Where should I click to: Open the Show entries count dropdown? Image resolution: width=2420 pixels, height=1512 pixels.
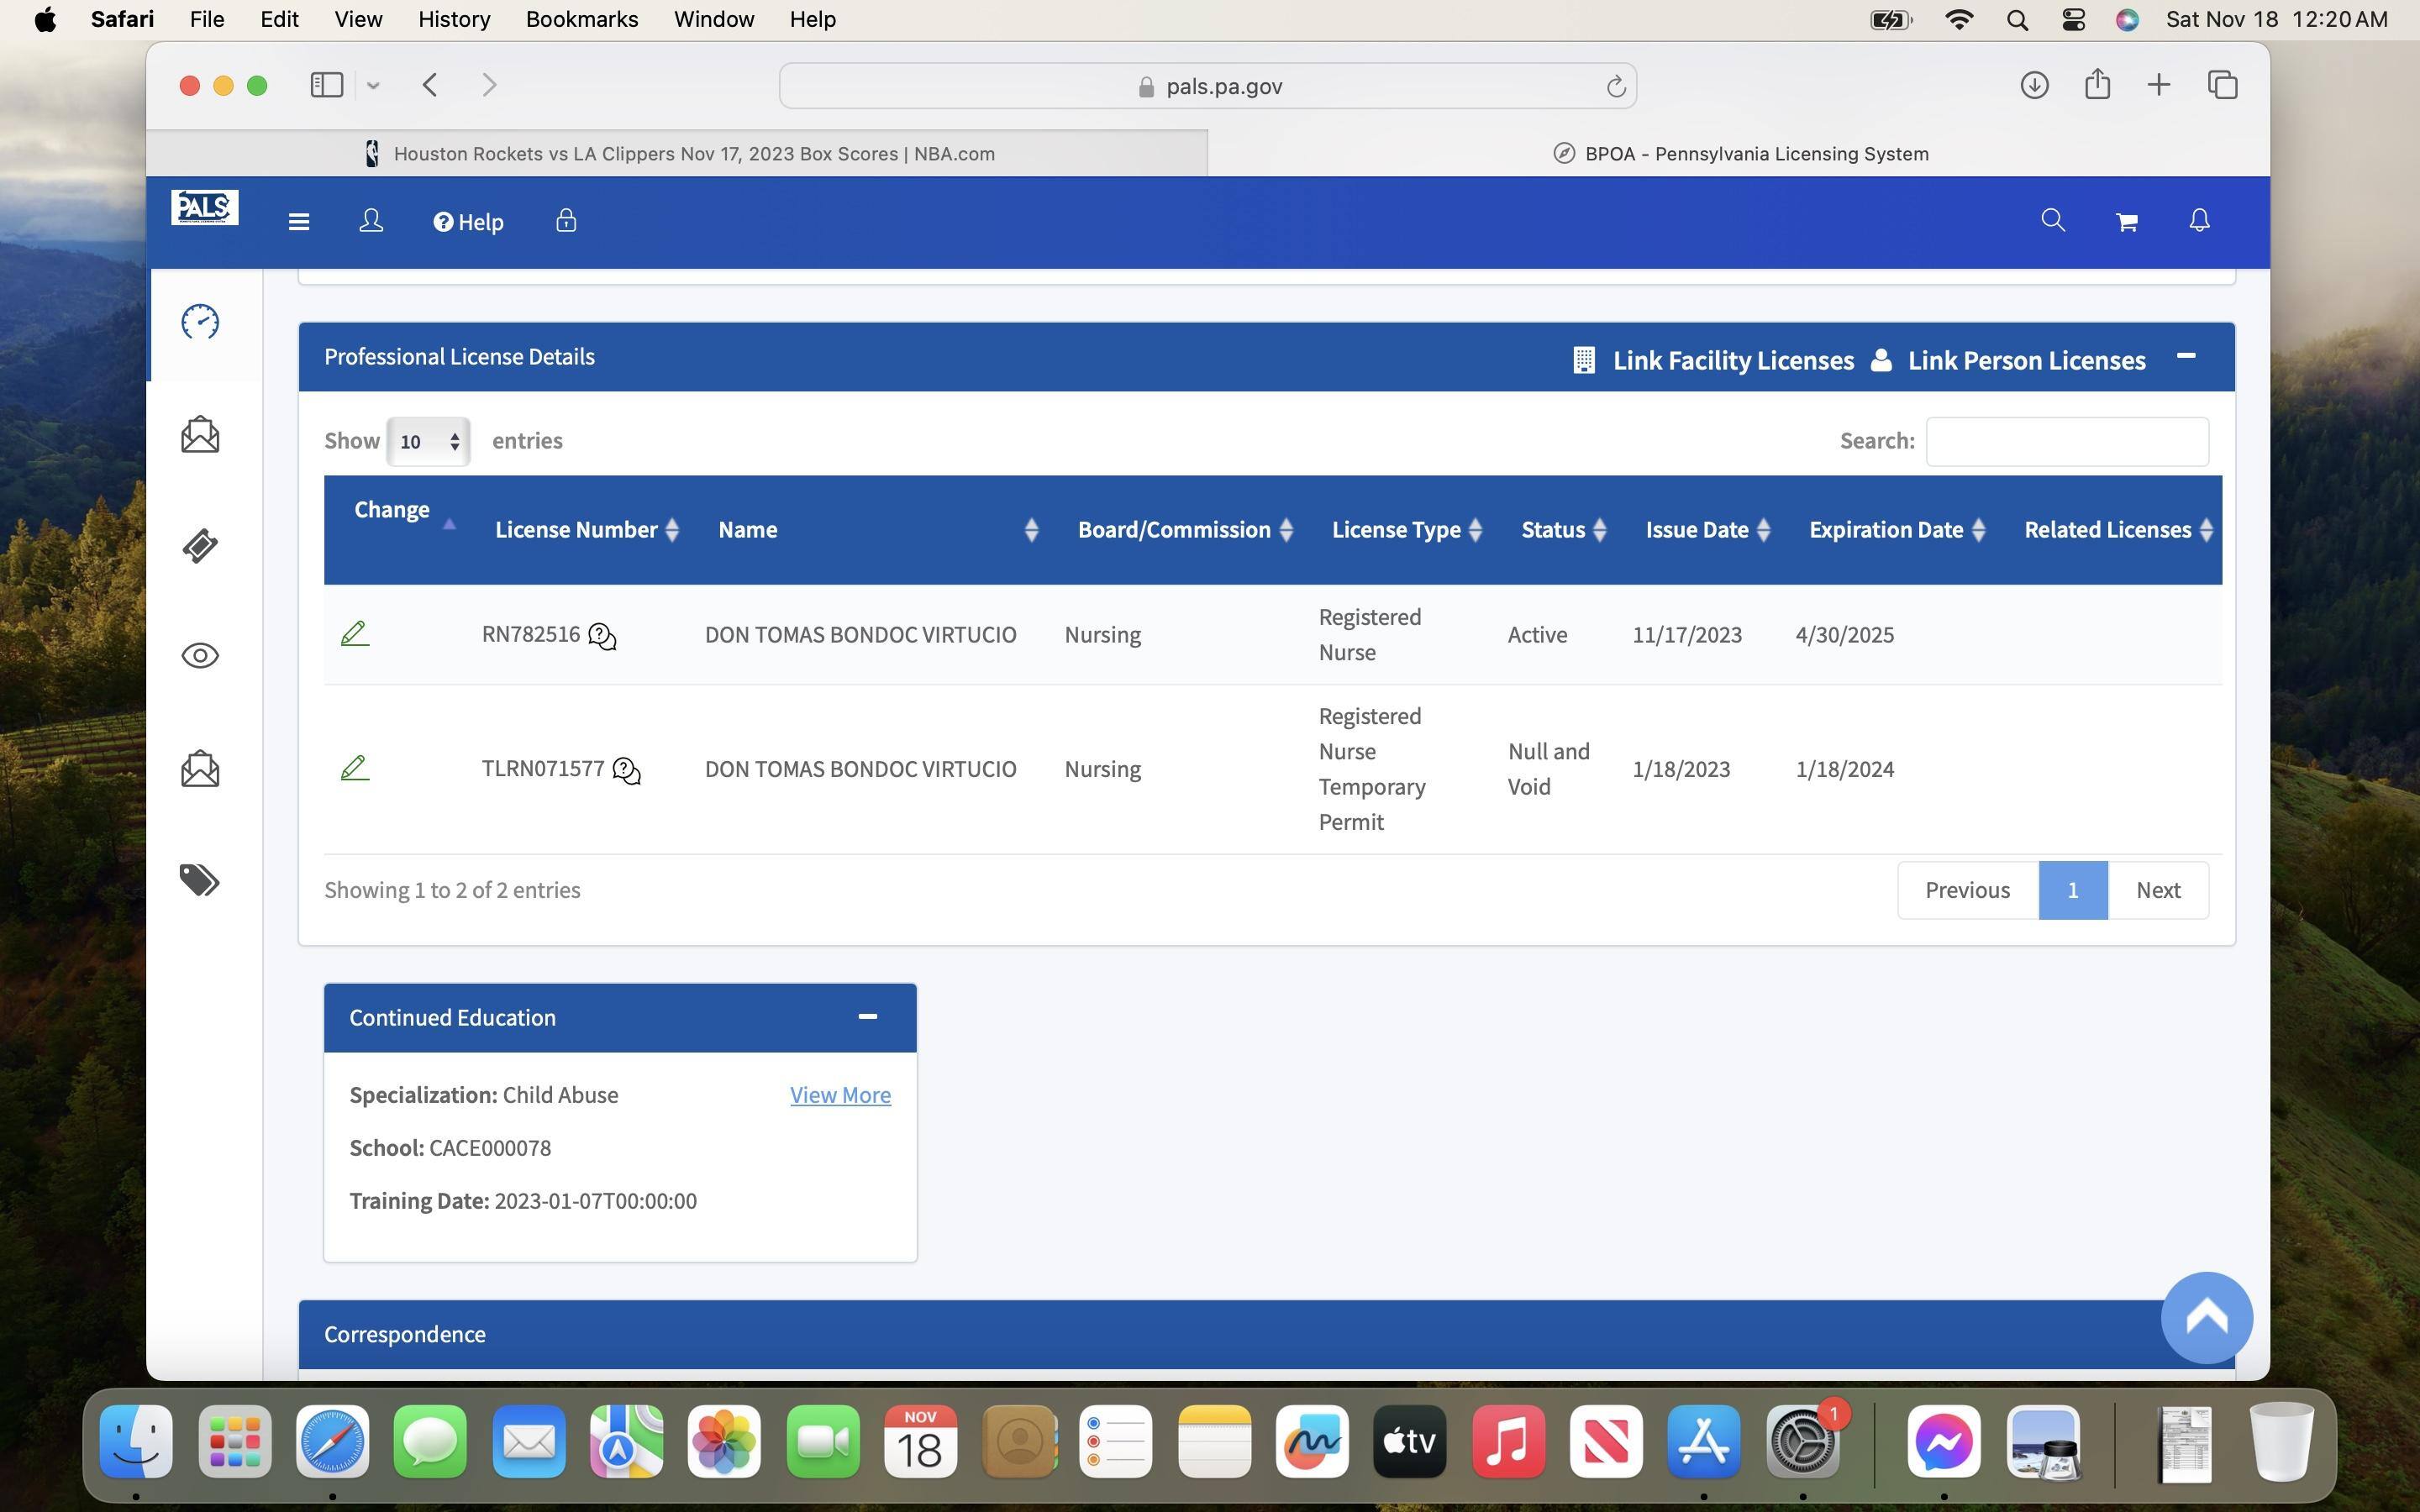pos(428,442)
